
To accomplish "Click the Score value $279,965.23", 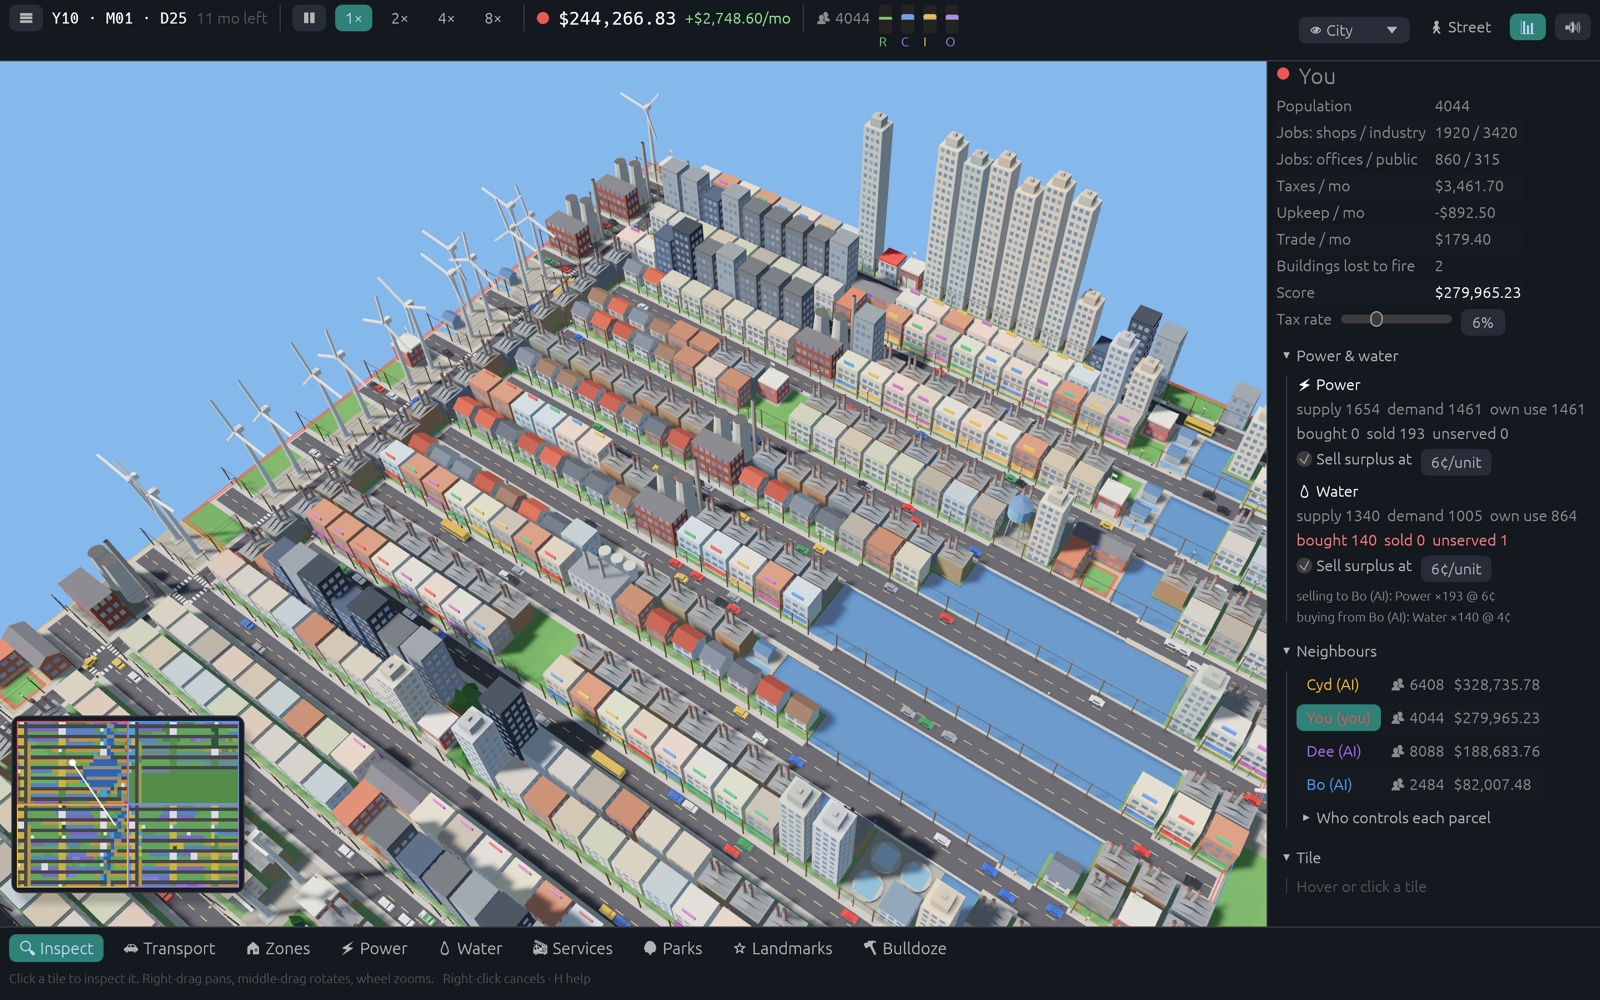I will pyautogui.click(x=1477, y=293).
